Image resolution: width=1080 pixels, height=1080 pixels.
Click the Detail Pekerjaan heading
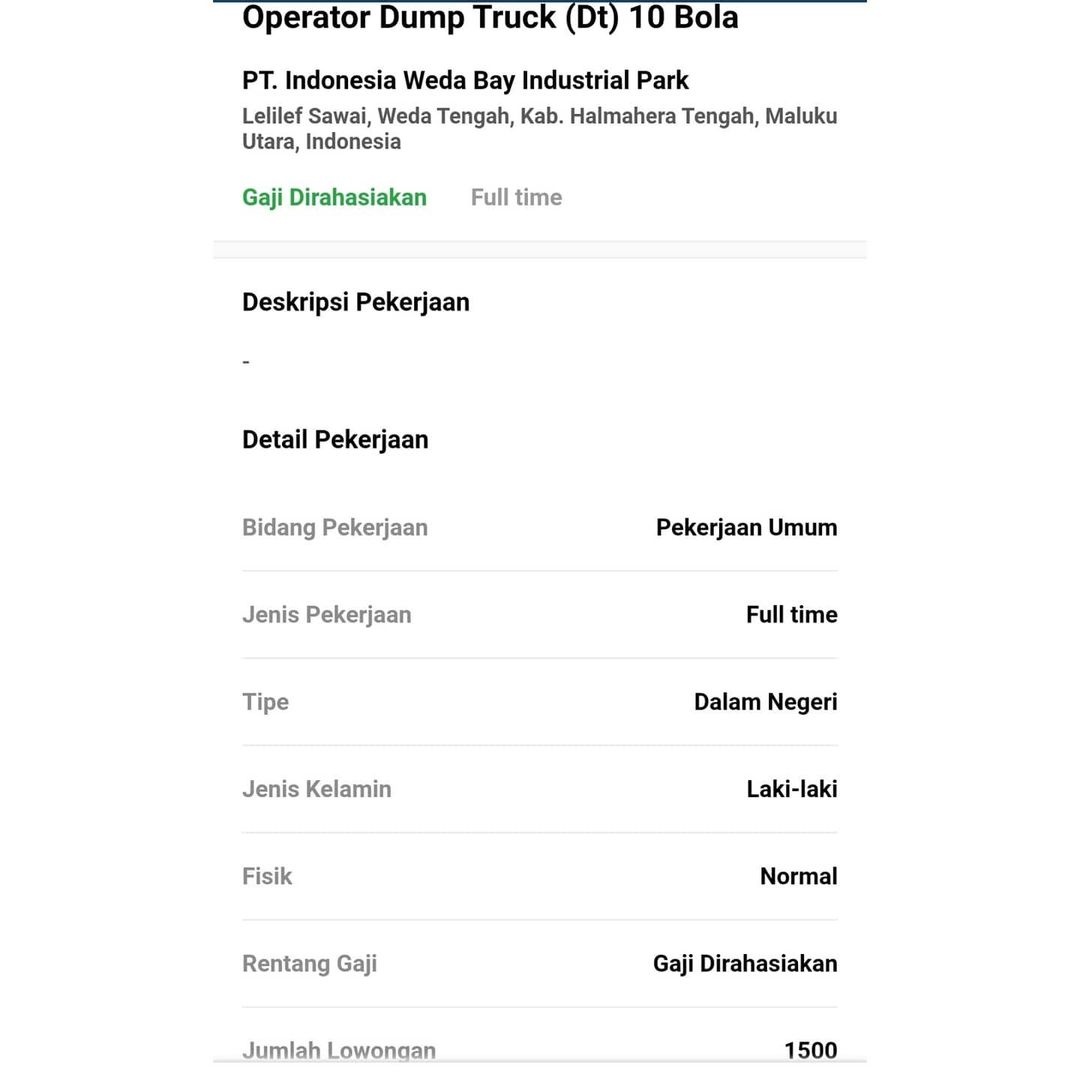335,440
